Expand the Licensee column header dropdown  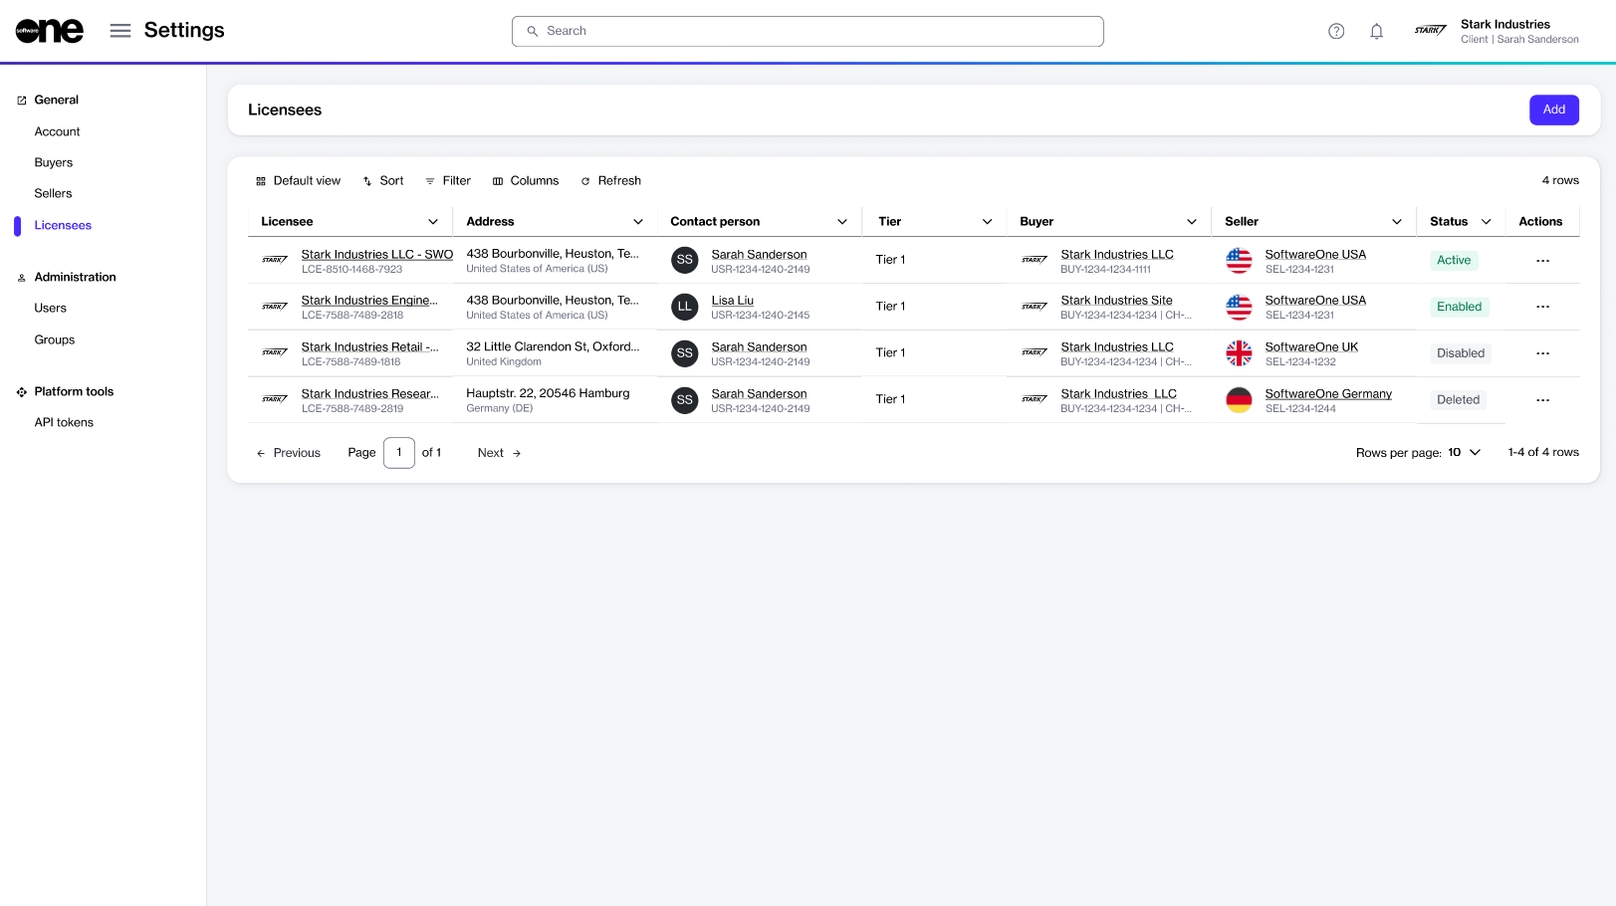coord(433,222)
